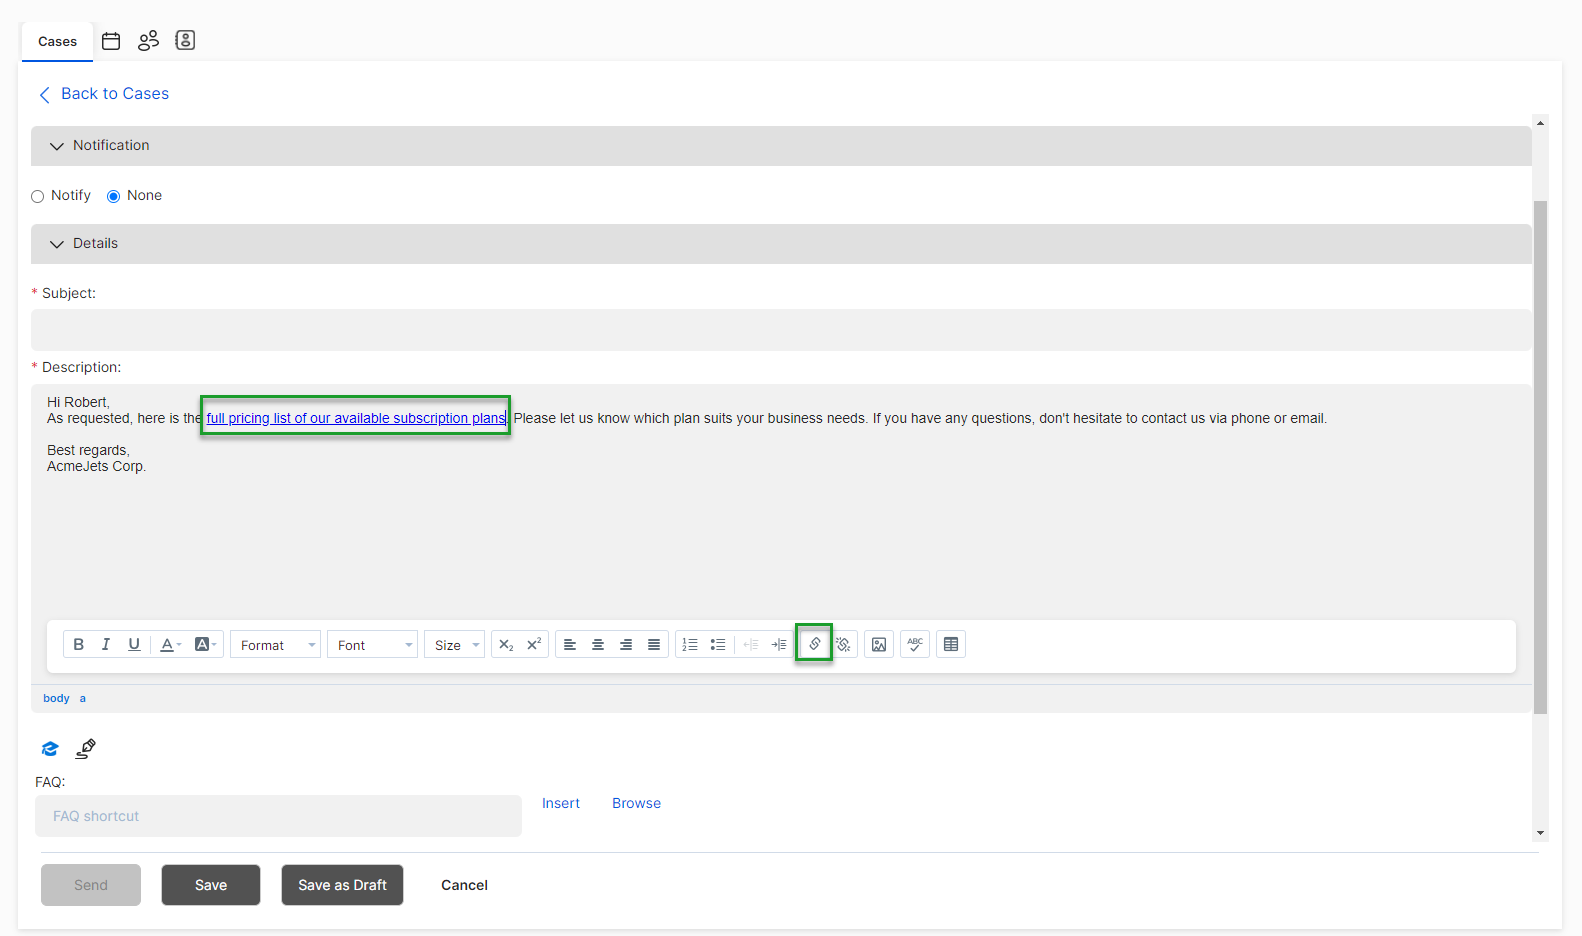Click the scrollbar up arrow
The image size is (1582, 936).
1540,122
